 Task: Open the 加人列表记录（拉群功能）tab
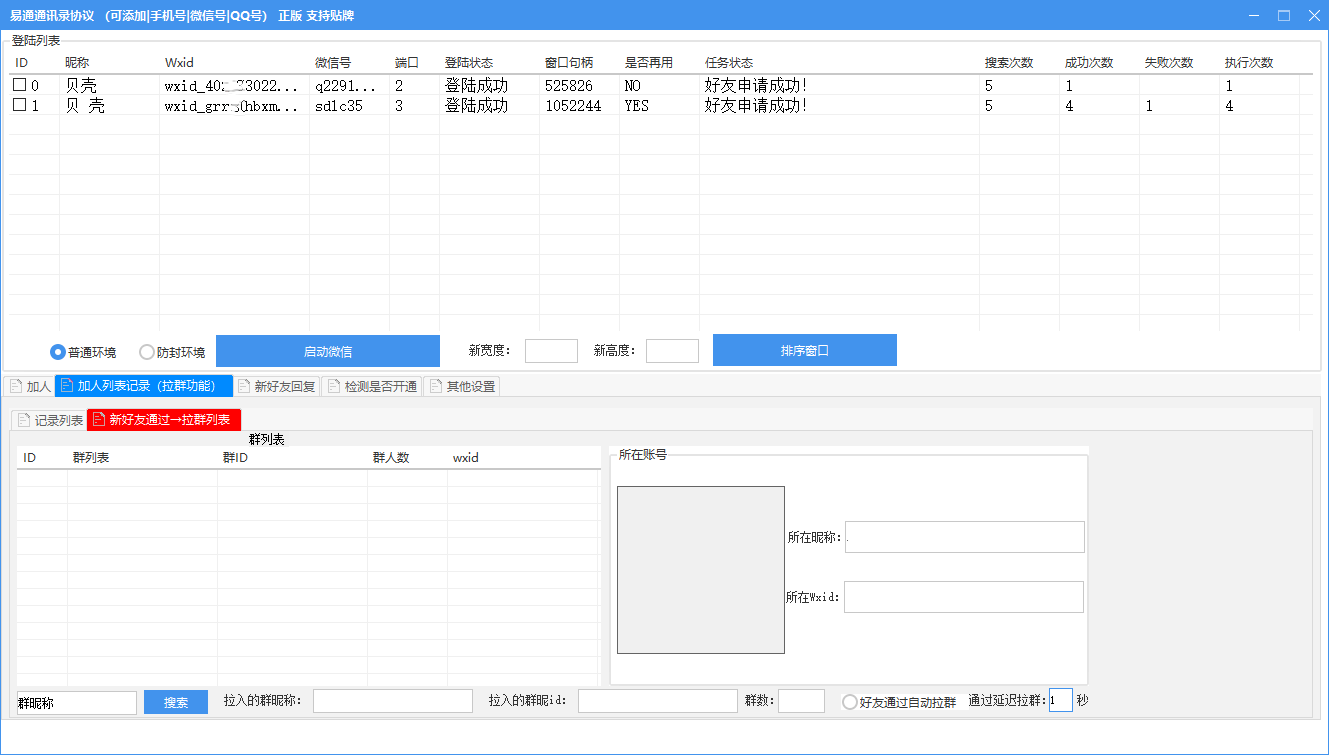point(144,386)
